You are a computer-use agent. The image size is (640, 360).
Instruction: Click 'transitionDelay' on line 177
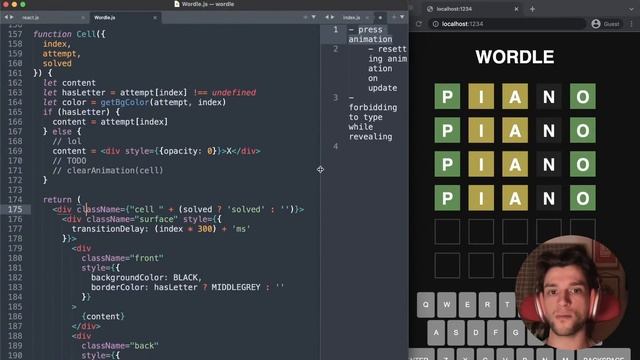click(x=110, y=229)
